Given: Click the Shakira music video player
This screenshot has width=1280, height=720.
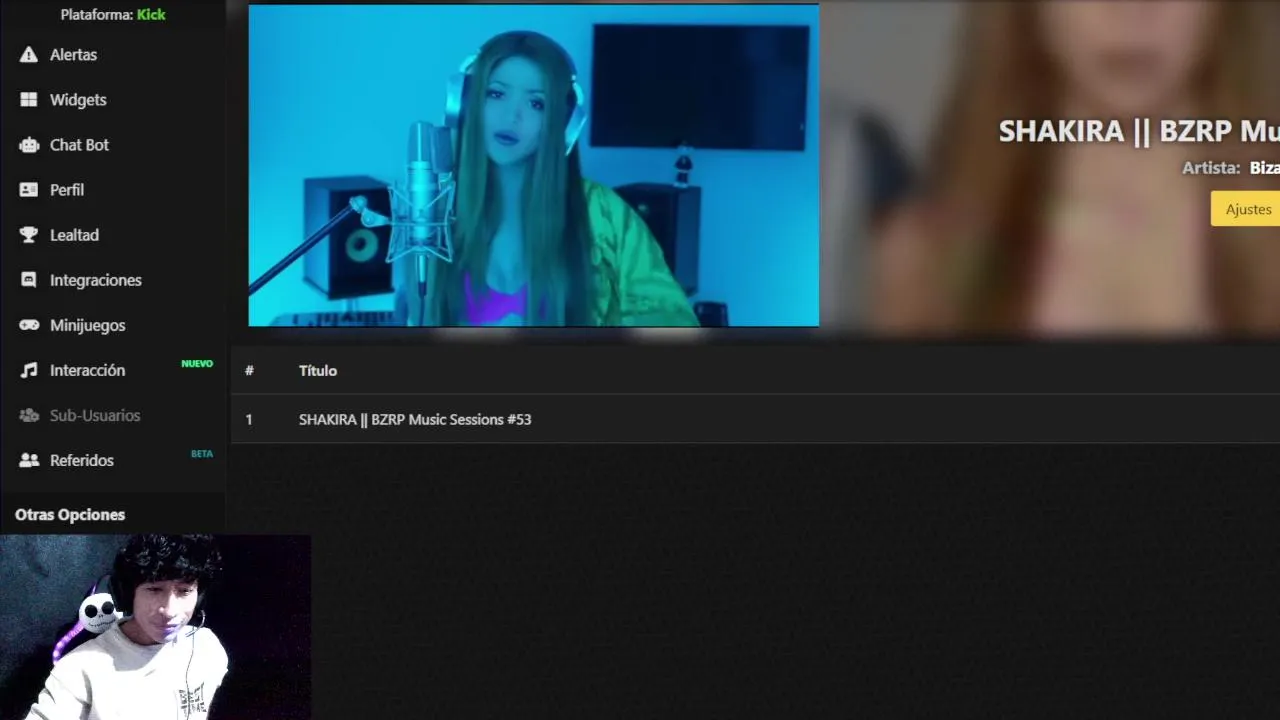Looking at the screenshot, I should click(x=534, y=165).
